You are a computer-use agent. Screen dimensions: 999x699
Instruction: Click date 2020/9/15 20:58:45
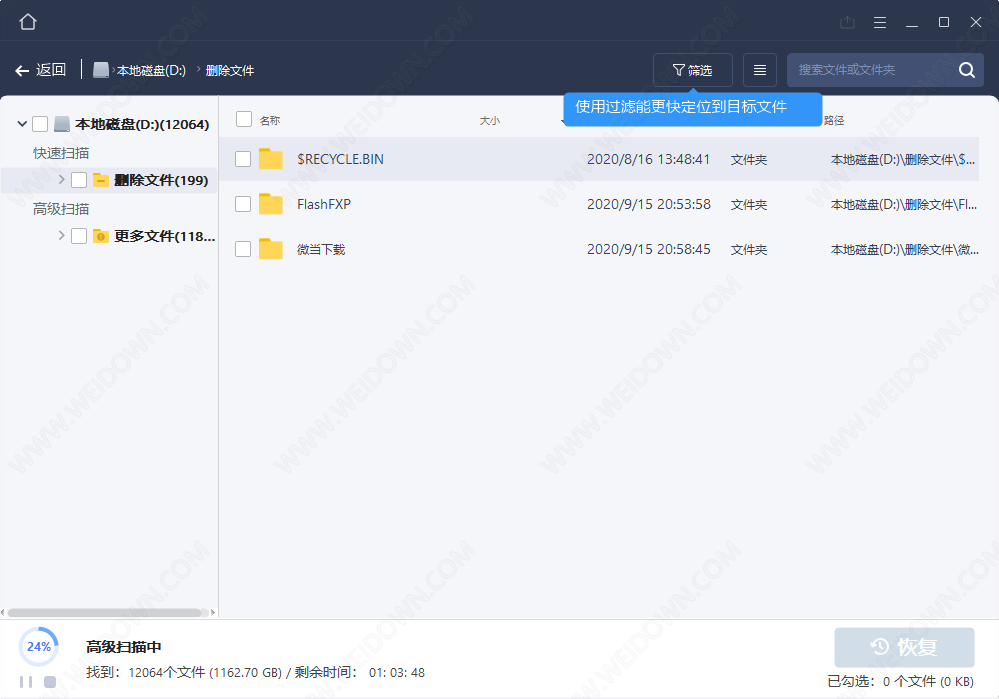[x=649, y=249]
